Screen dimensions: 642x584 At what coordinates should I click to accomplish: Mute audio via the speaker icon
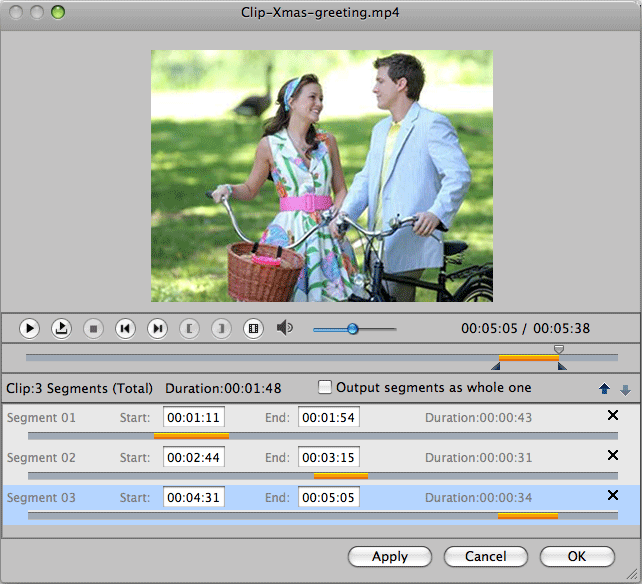pyautogui.click(x=285, y=328)
